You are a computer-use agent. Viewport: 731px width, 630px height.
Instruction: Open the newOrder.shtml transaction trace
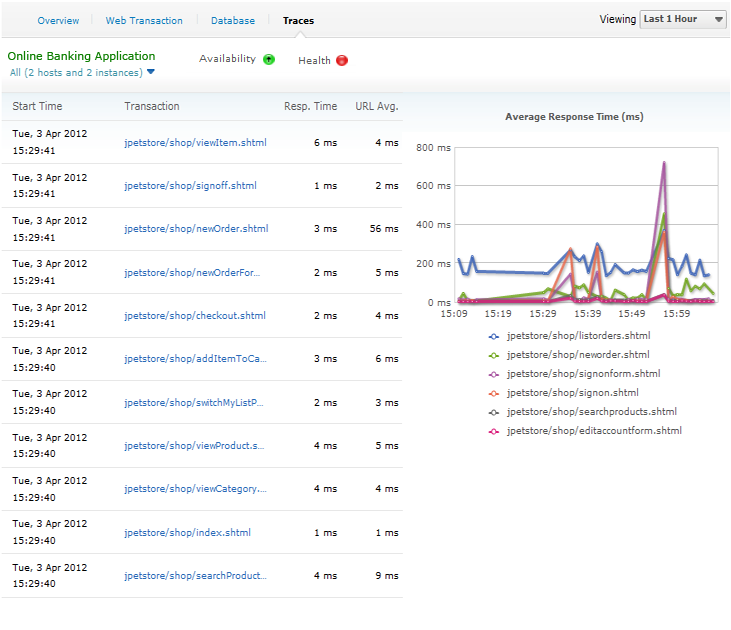(x=196, y=229)
